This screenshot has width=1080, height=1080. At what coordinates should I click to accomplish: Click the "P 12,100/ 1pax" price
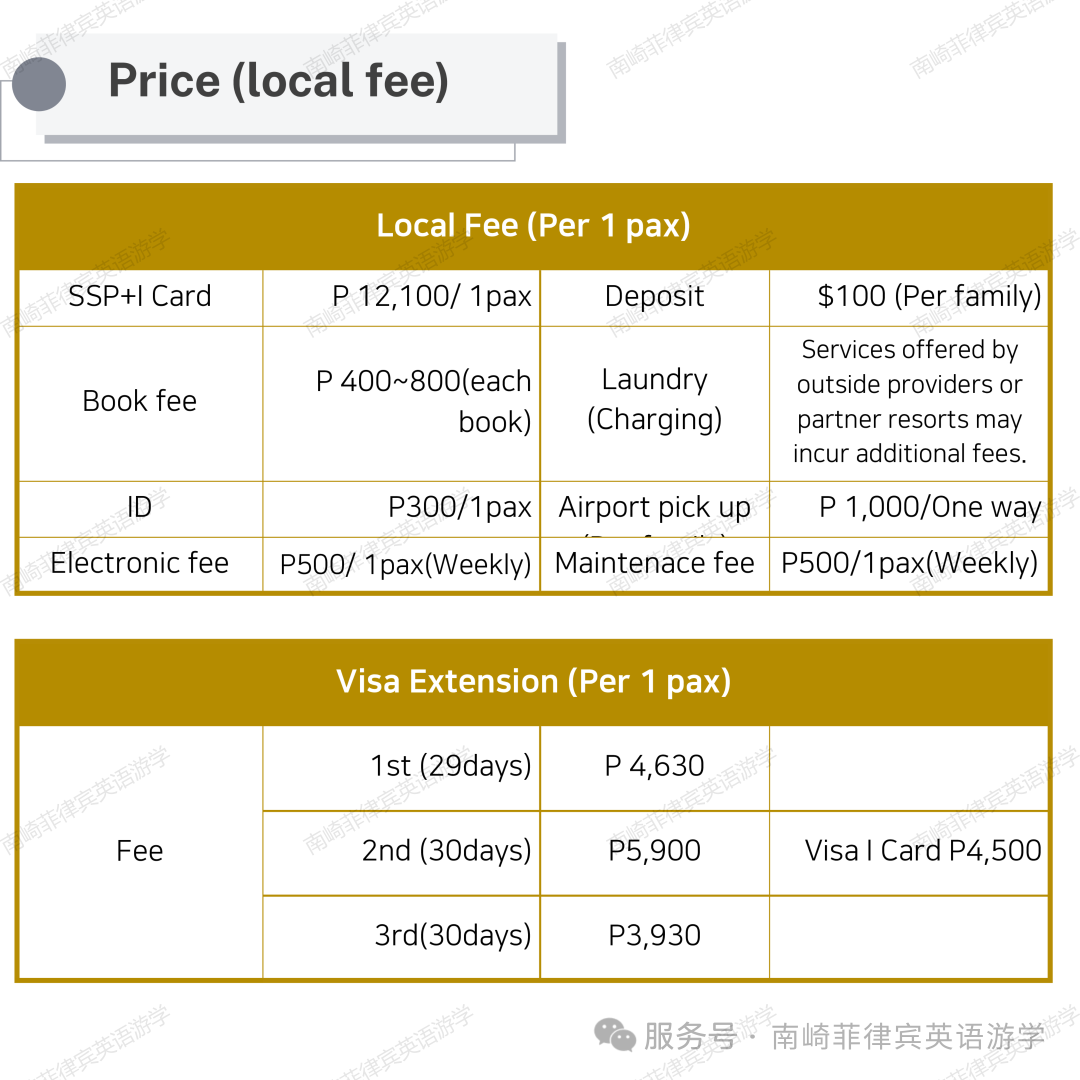(x=432, y=297)
